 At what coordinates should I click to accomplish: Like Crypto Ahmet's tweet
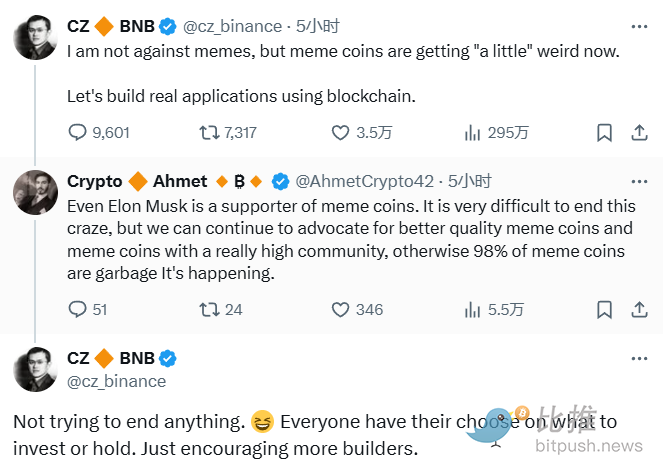tap(341, 309)
